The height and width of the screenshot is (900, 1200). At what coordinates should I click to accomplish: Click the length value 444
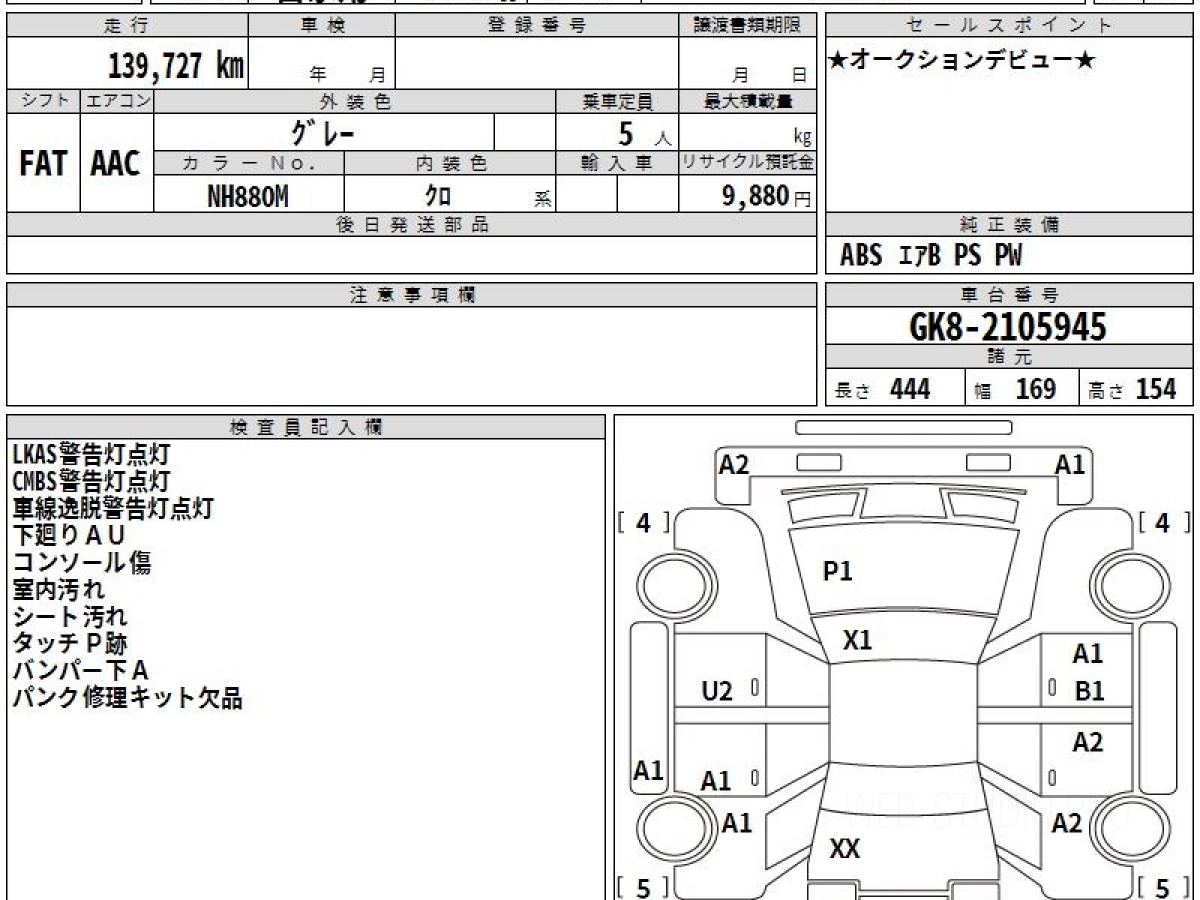[910, 389]
